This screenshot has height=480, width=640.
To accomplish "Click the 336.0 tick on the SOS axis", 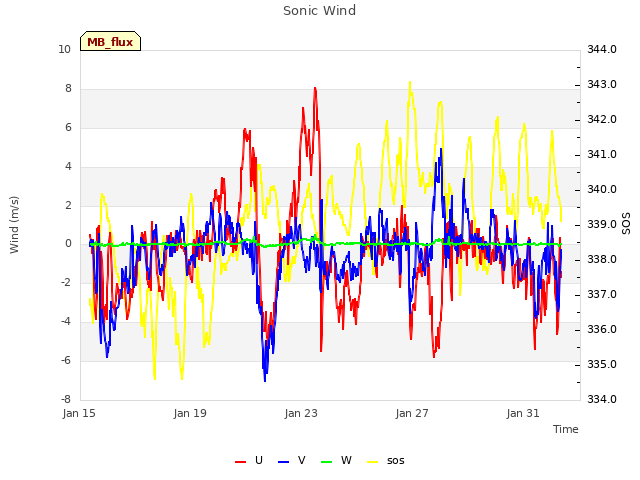I will (x=602, y=329).
